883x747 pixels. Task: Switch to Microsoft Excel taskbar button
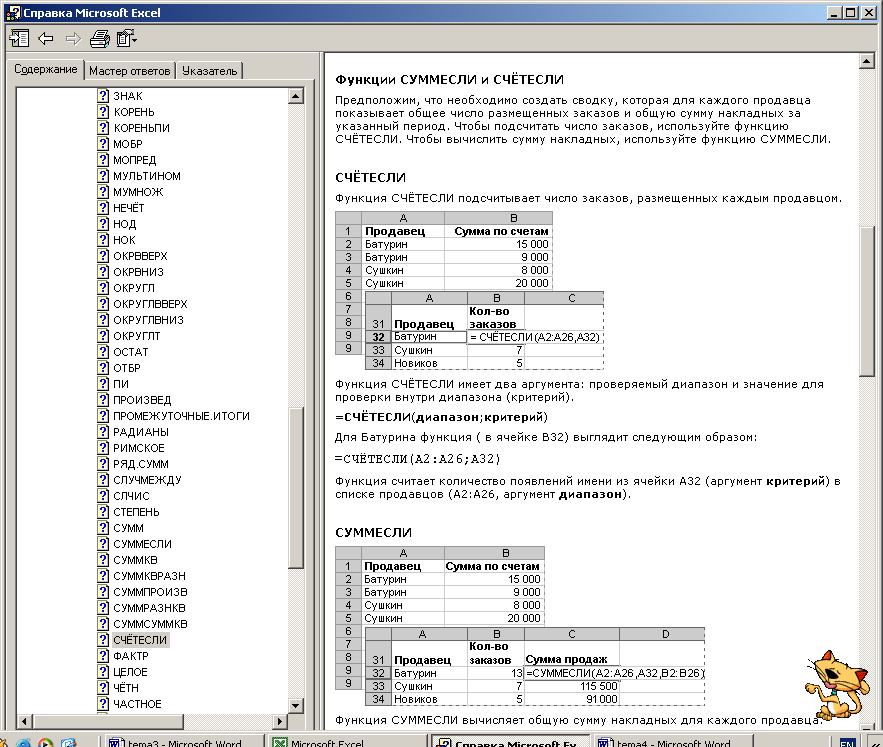(346, 742)
